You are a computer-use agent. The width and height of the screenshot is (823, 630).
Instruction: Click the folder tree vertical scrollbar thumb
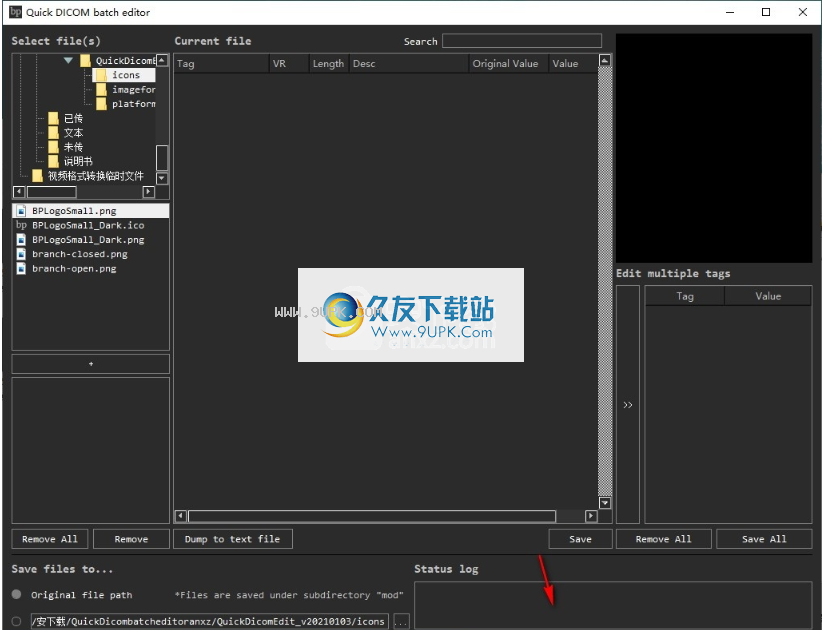[162, 158]
